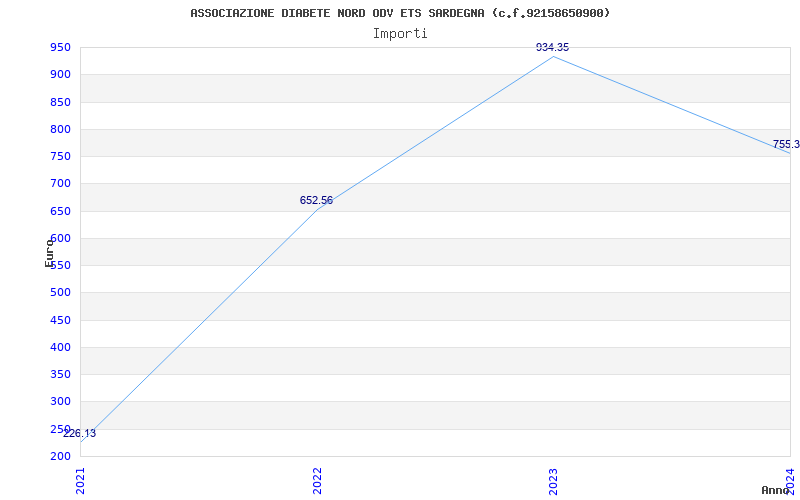Click the chart title ASSOCIAZIONE DIABETE NORD ODV ETS SARDEGNA
Screen dimensions: 800x500
click(x=399, y=13)
